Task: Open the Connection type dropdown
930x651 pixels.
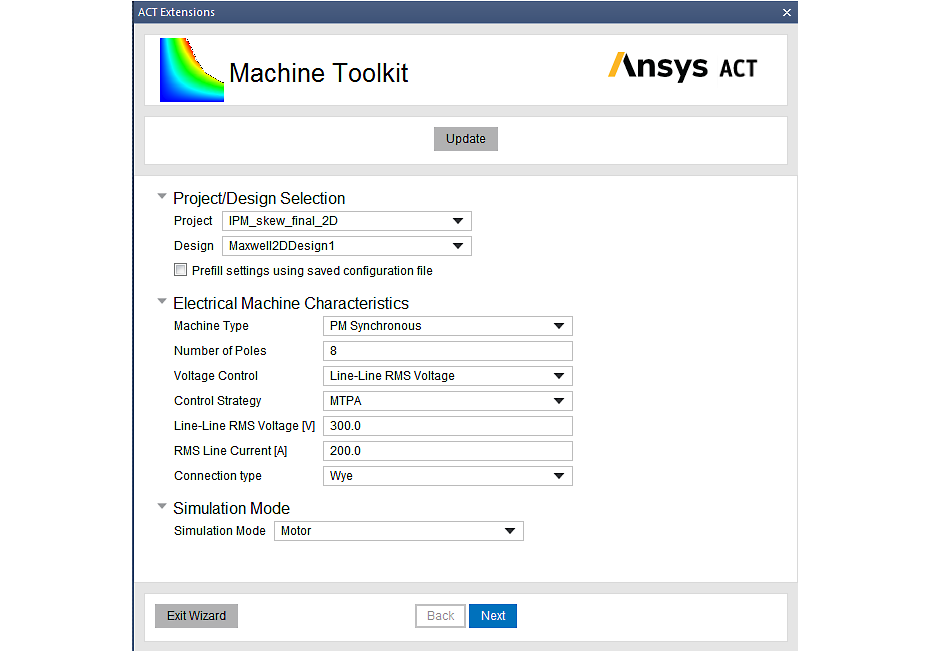Action: pos(448,476)
